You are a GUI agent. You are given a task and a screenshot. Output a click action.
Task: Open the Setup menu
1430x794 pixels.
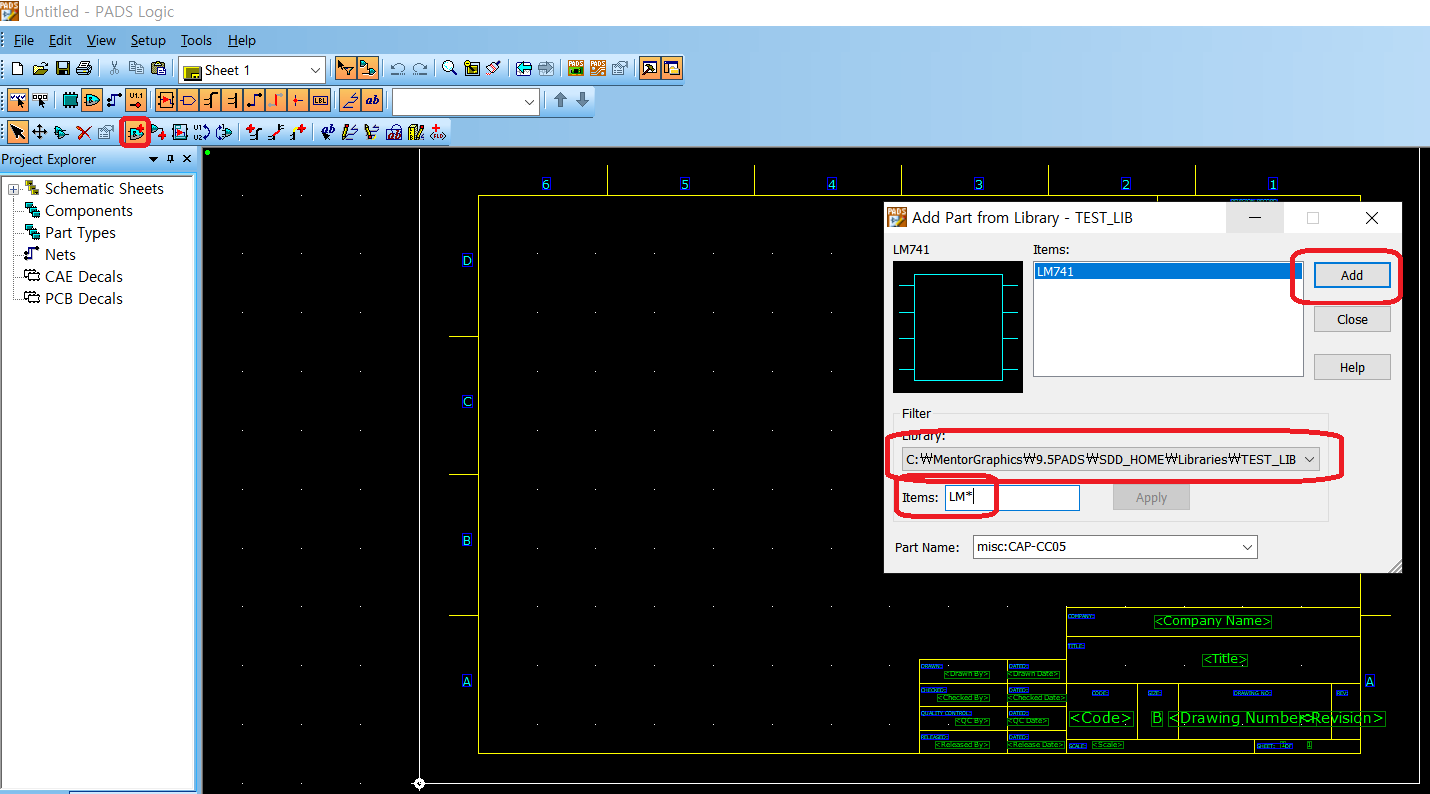pos(148,40)
